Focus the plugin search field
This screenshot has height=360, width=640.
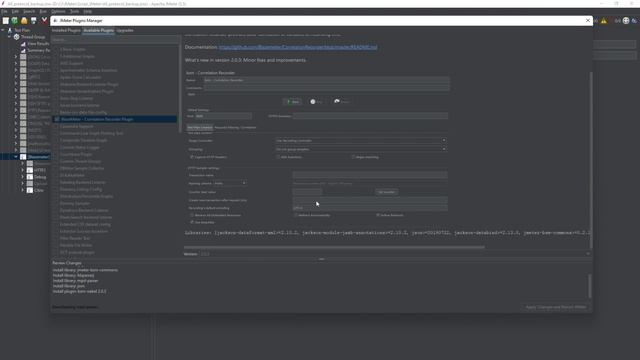[115, 40]
